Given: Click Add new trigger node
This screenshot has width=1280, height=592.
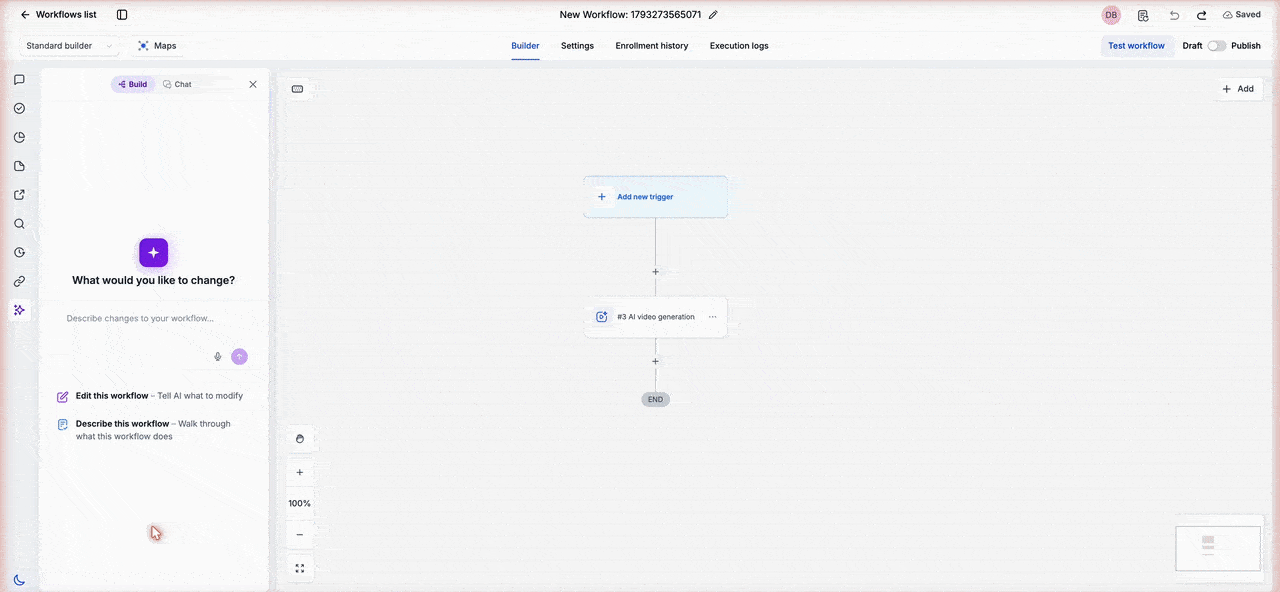Looking at the screenshot, I should (656, 197).
